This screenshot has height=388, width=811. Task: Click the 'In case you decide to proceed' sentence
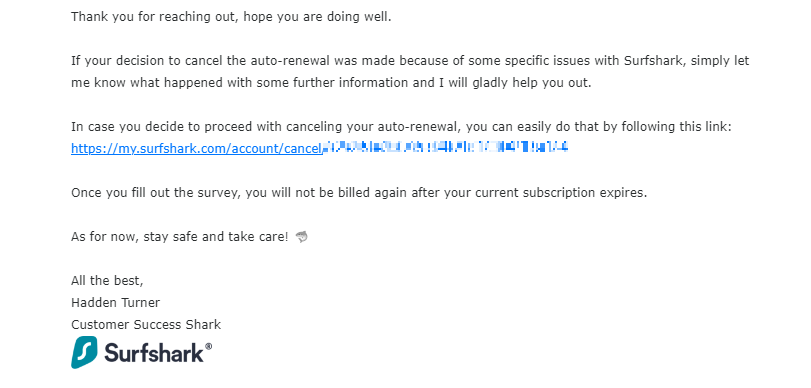coord(401,127)
